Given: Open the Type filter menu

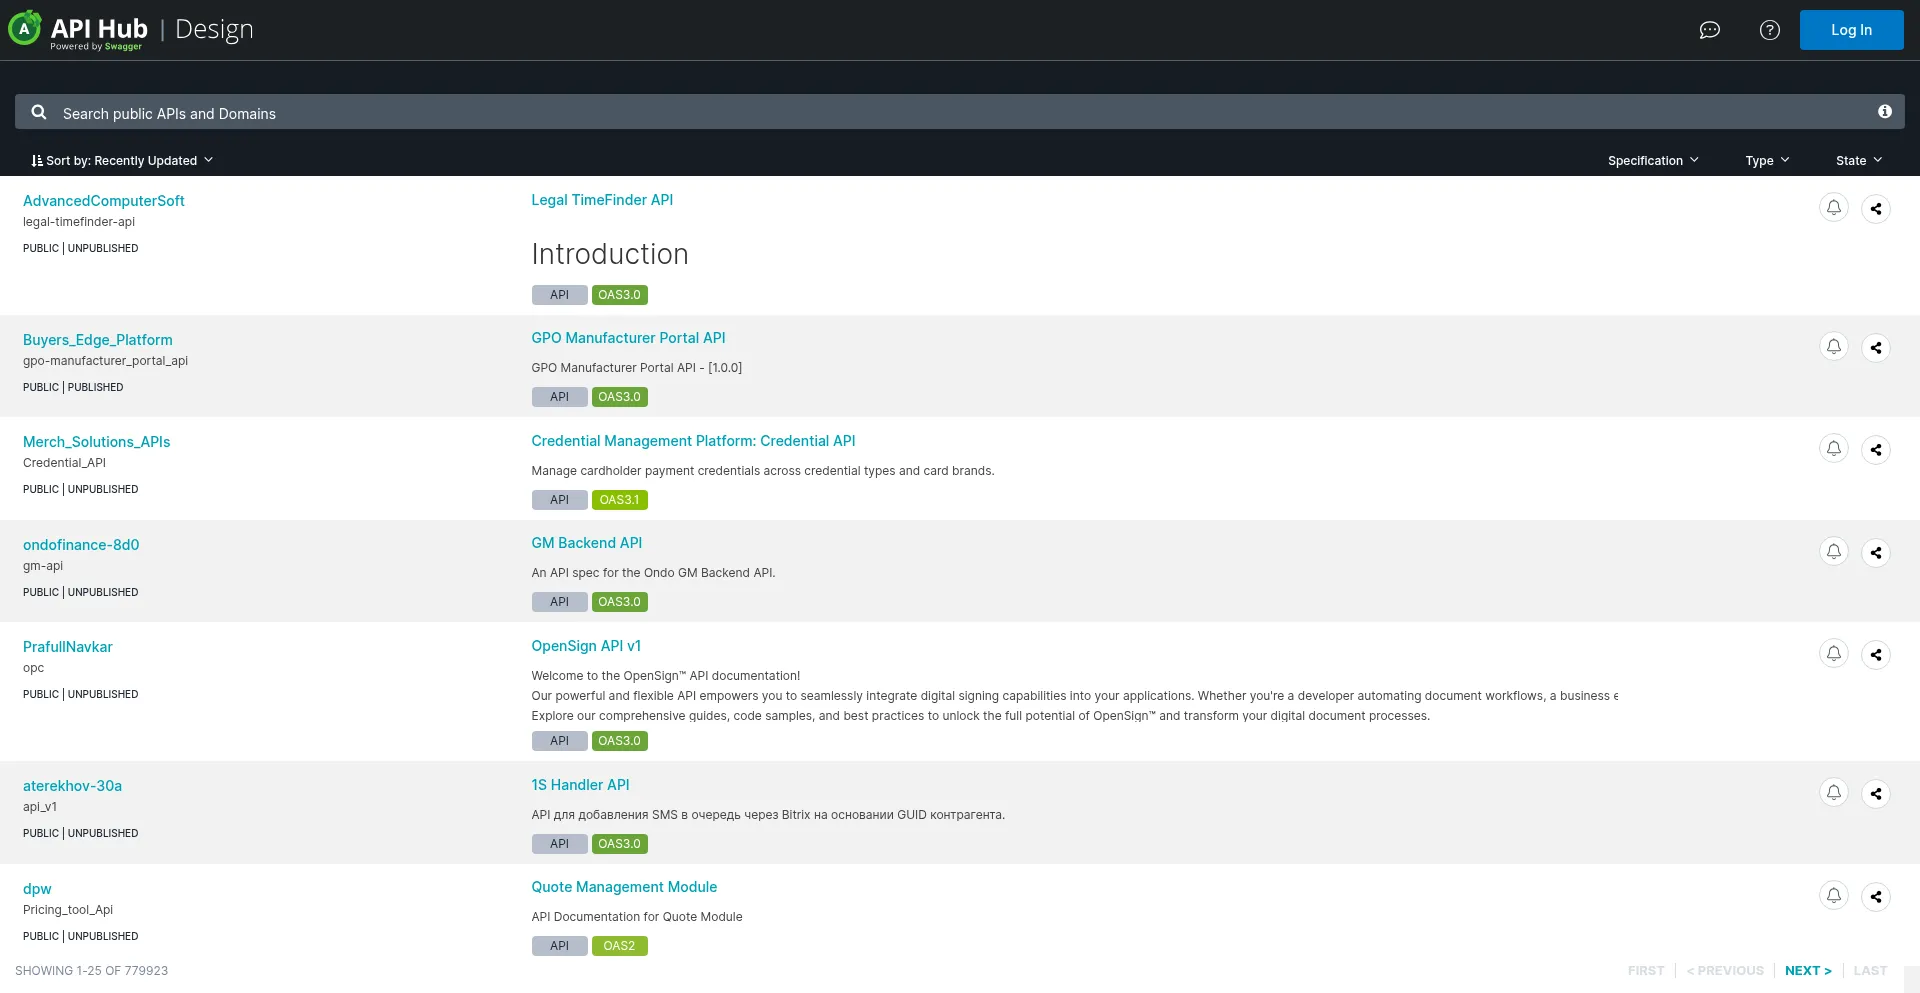Looking at the screenshot, I should 1766,161.
